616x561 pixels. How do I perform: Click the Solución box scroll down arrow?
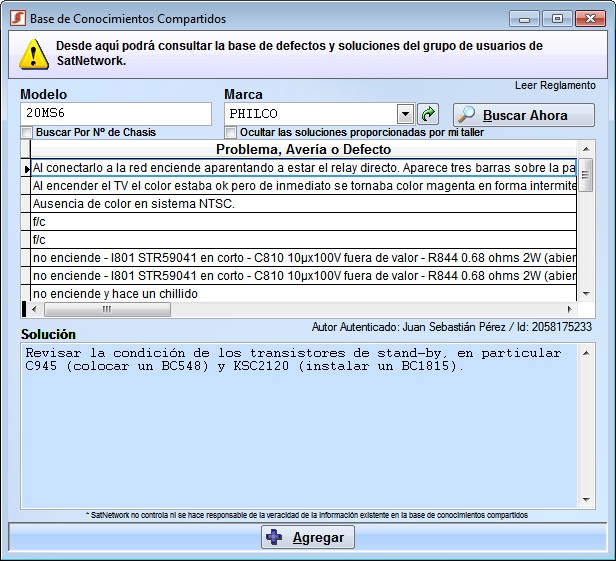[586, 500]
